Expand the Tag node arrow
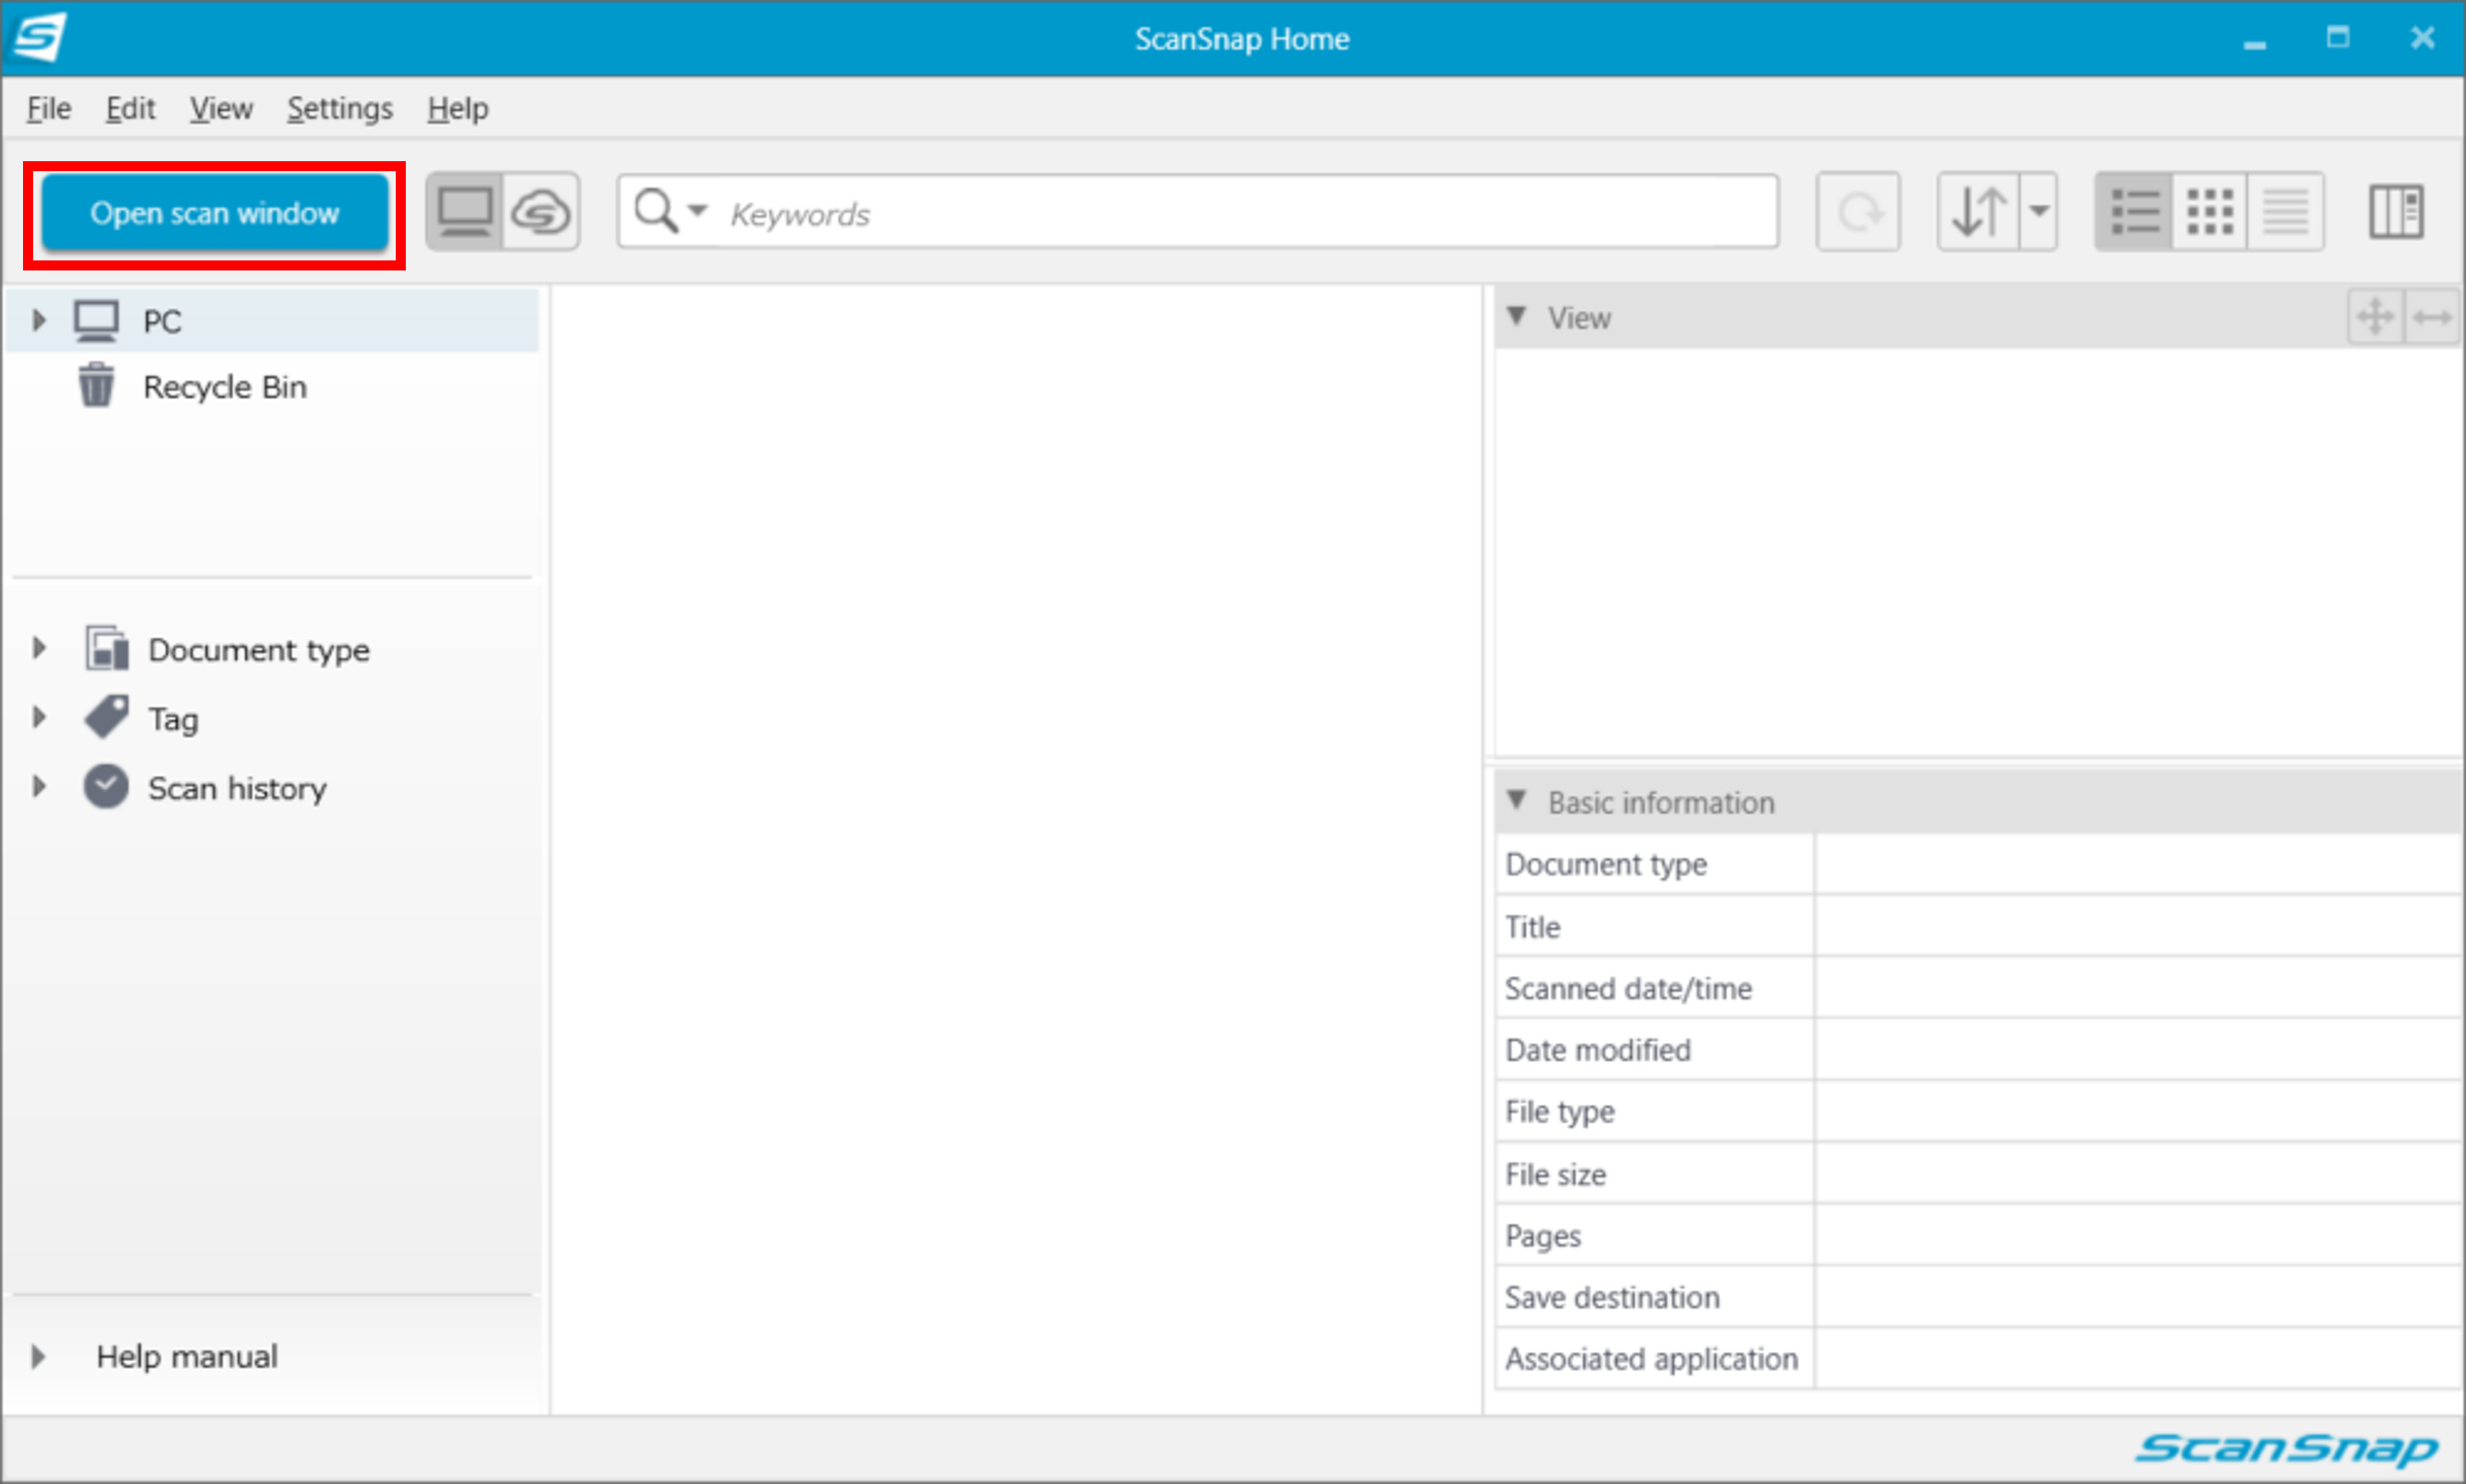The width and height of the screenshot is (2466, 1484). (x=39, y=717)
